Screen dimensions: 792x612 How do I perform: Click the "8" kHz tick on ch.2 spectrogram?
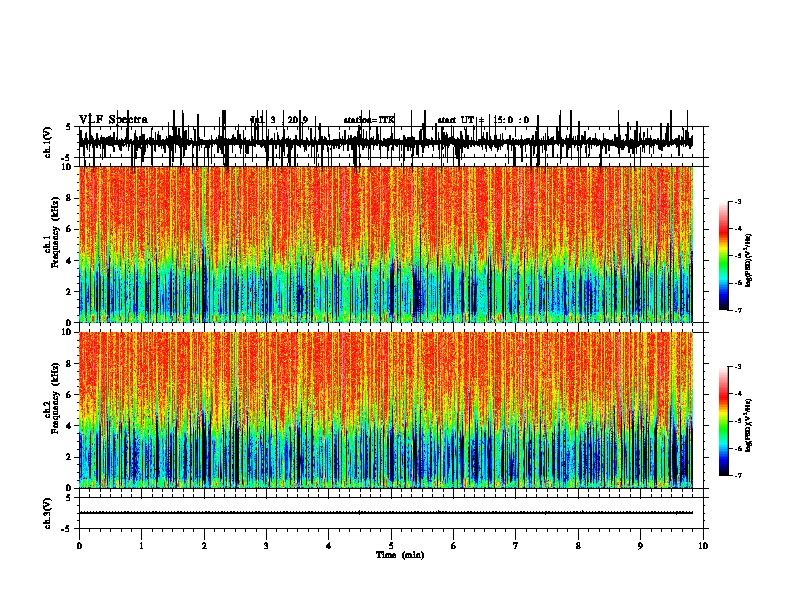pos(70,364)
